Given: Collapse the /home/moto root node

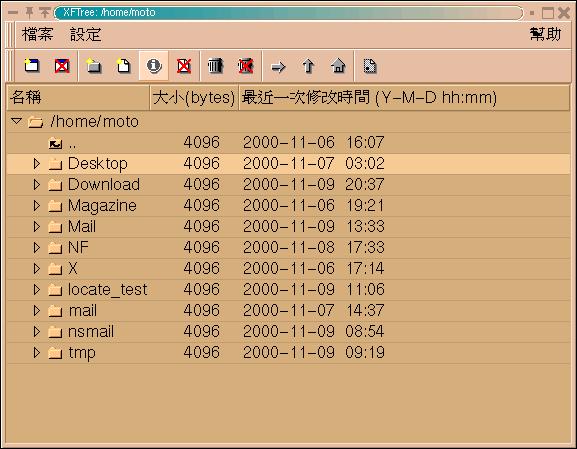Looking at the screenshot, I should [17, 121].
